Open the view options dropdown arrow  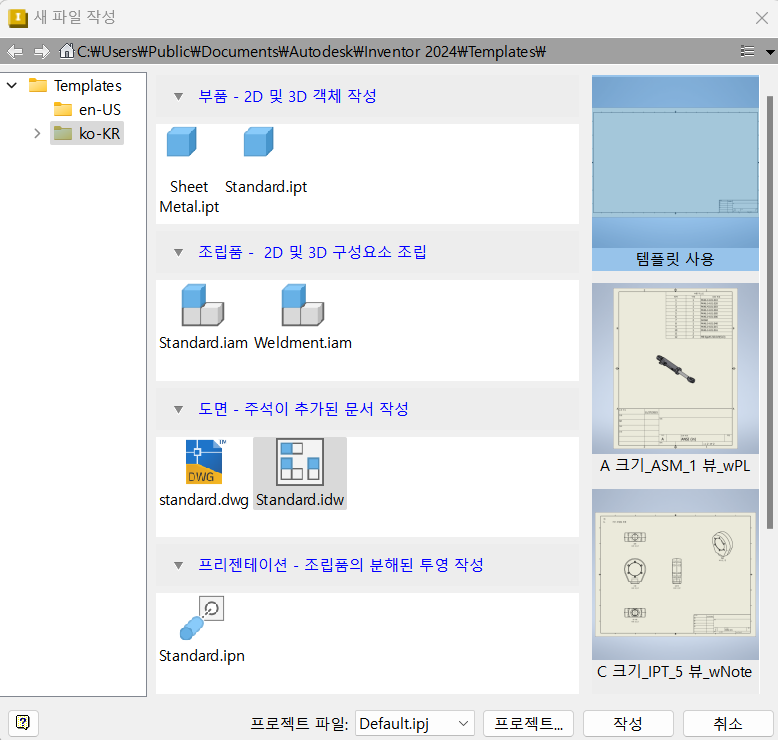point(770,52)
